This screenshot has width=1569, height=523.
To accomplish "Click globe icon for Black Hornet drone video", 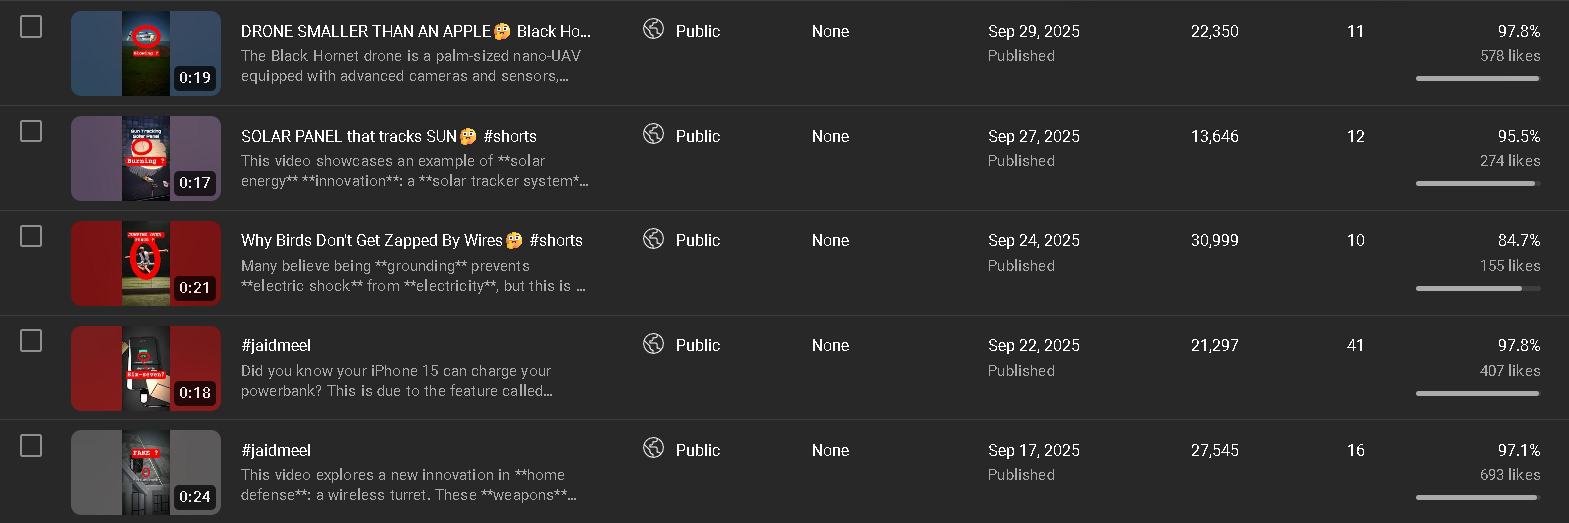I will [653, 29].
